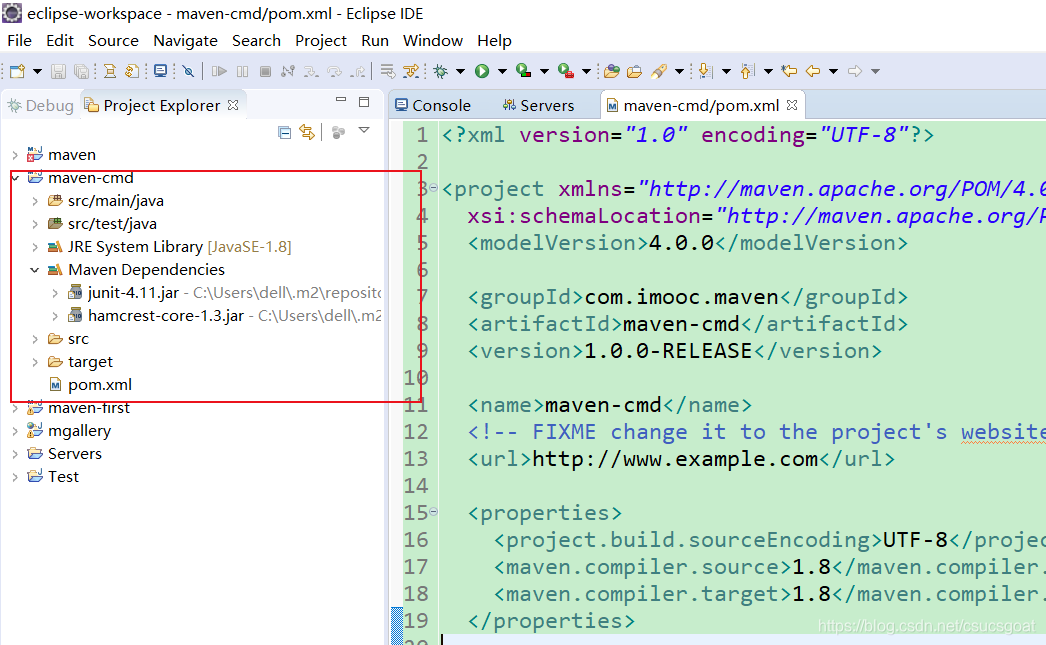This screenshot has width=1046, height=645.
Task: Collapse the Maven Dependencies node
Action: coord(35,270)
